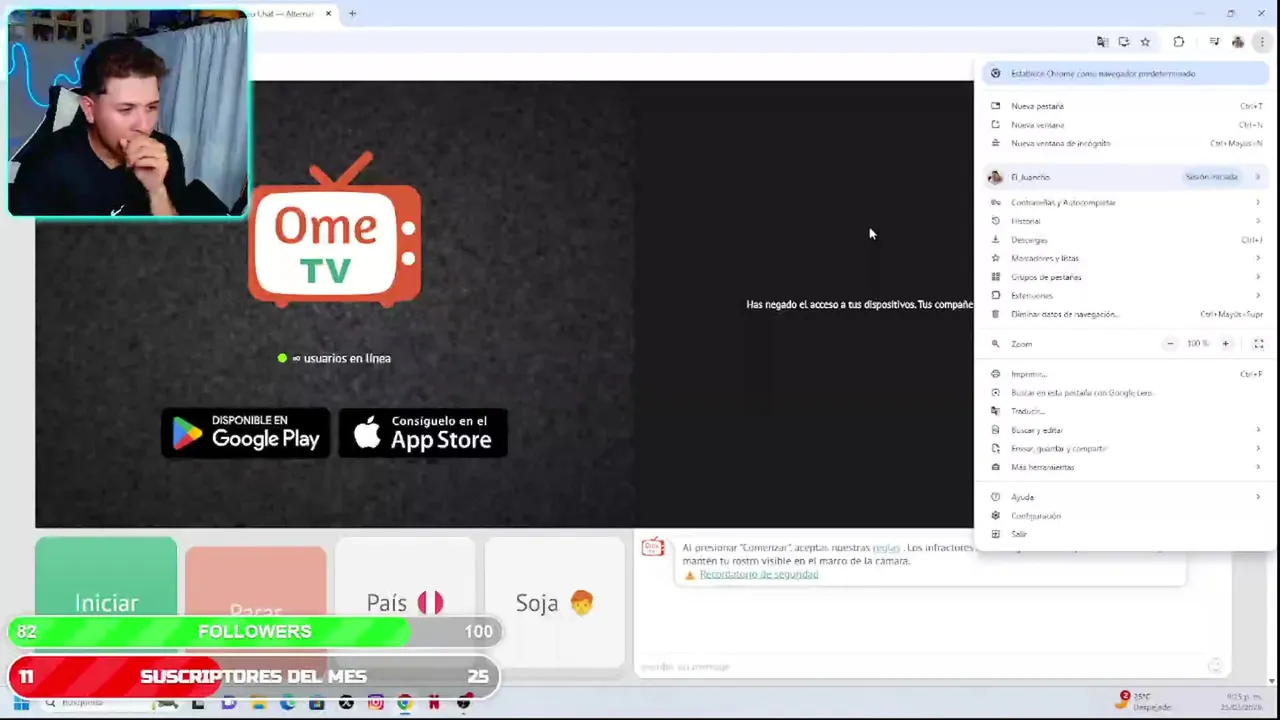Image resolution: width=1280 pixels, height=720 pixels.
Task: Click the chat message input field
Action: point(920,667)
